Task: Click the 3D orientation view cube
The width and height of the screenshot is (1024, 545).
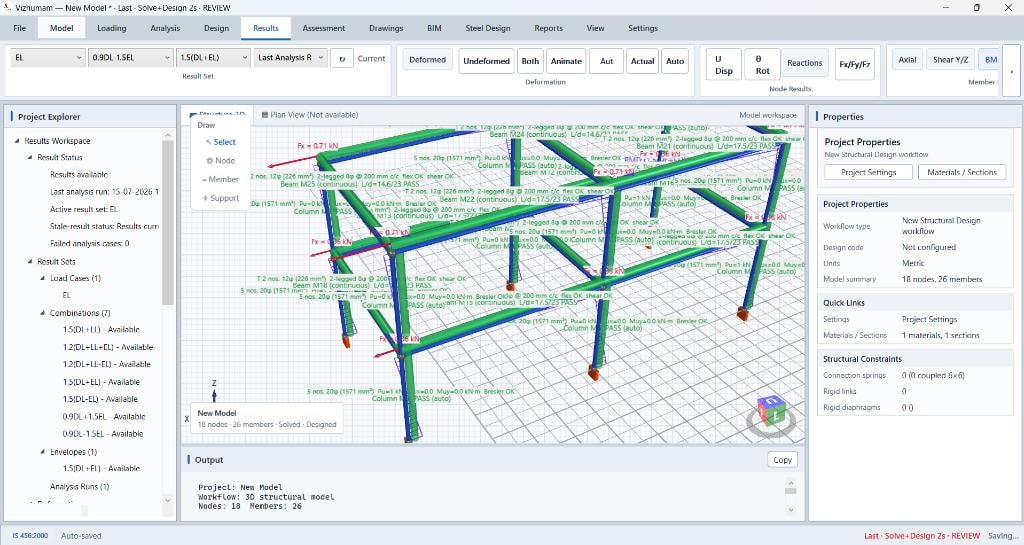Action: coord(772,412)
